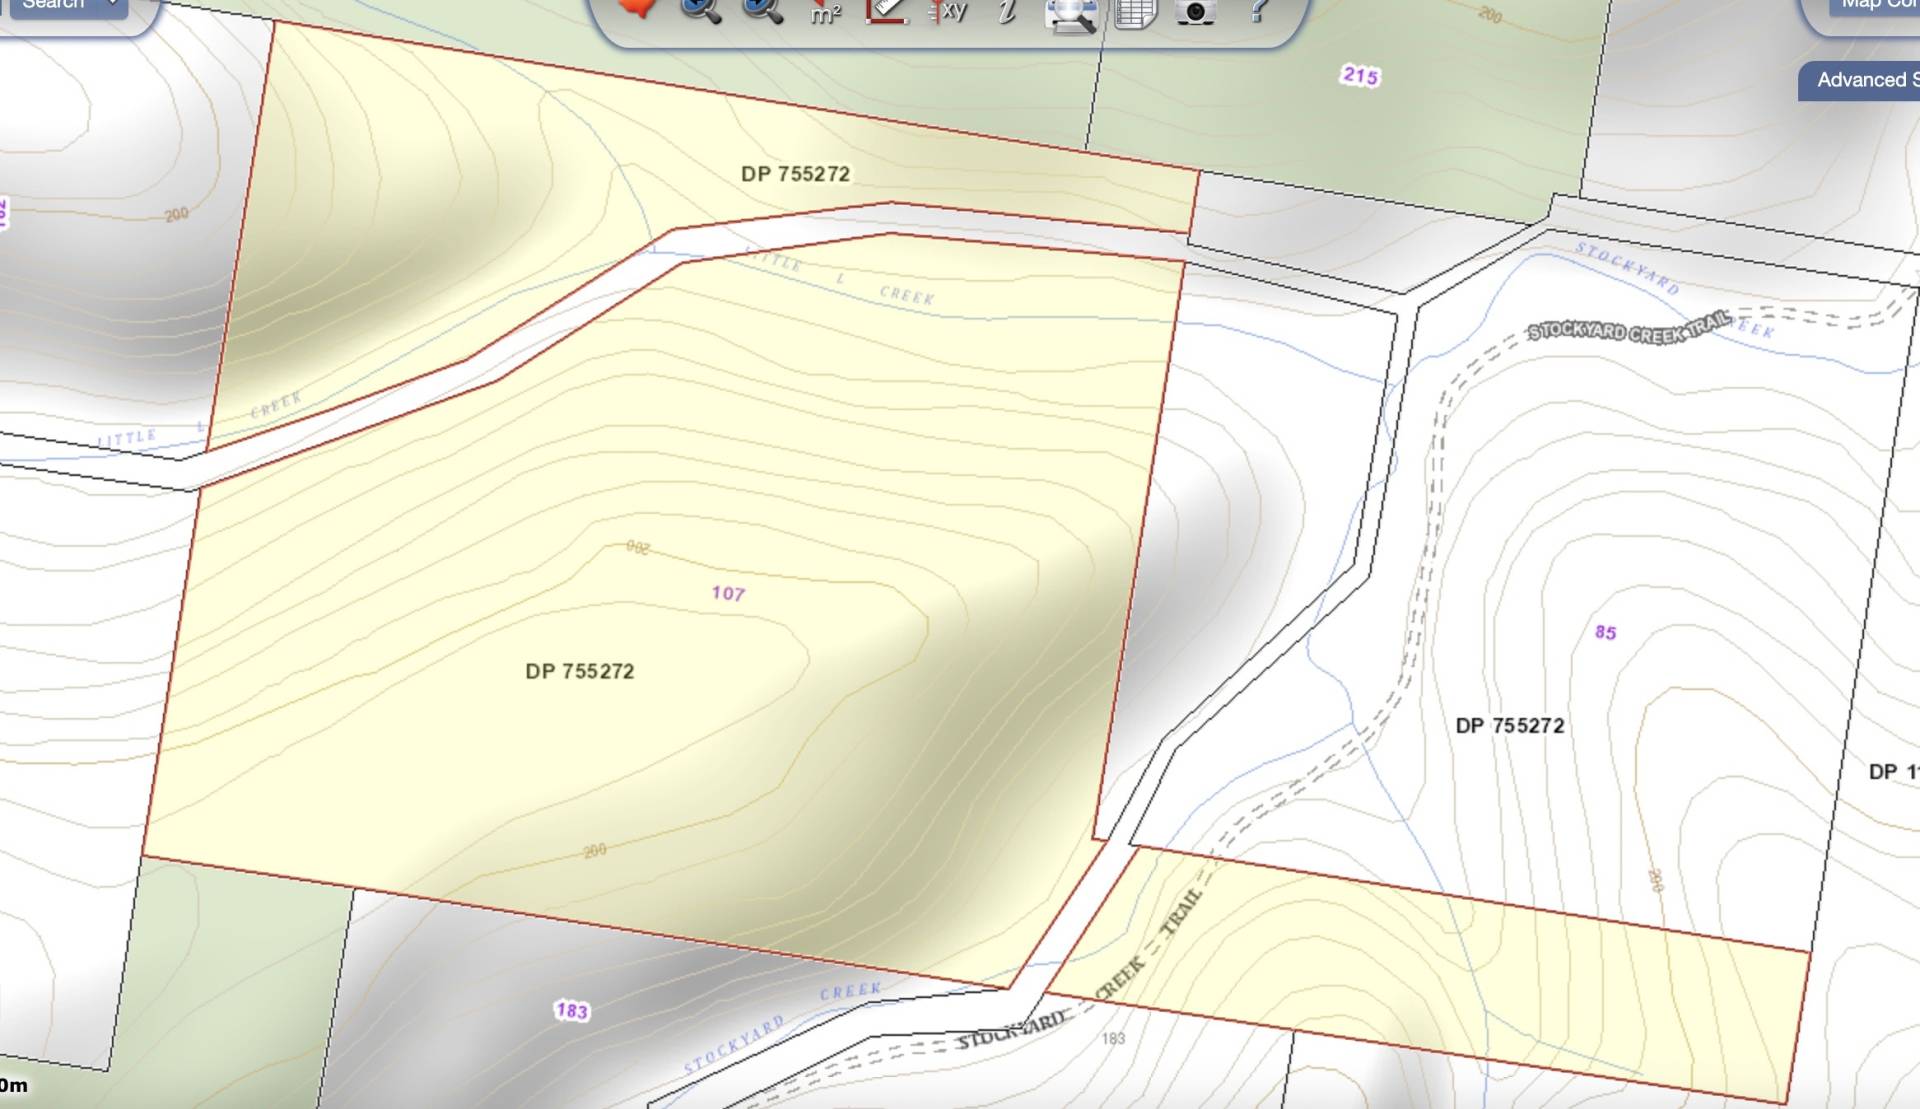Click the orange NSW state map icon
Screen dimensions: 1920x1109
[x=637, y=8]
